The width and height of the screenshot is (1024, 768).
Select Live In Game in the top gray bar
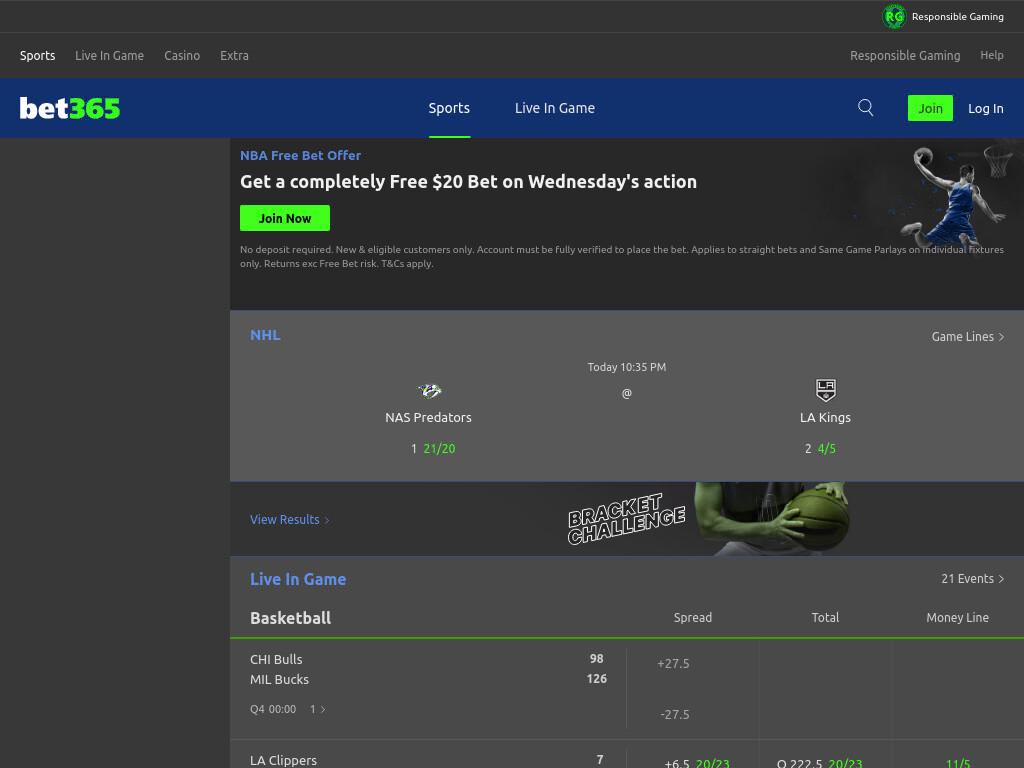click(109, 56)
